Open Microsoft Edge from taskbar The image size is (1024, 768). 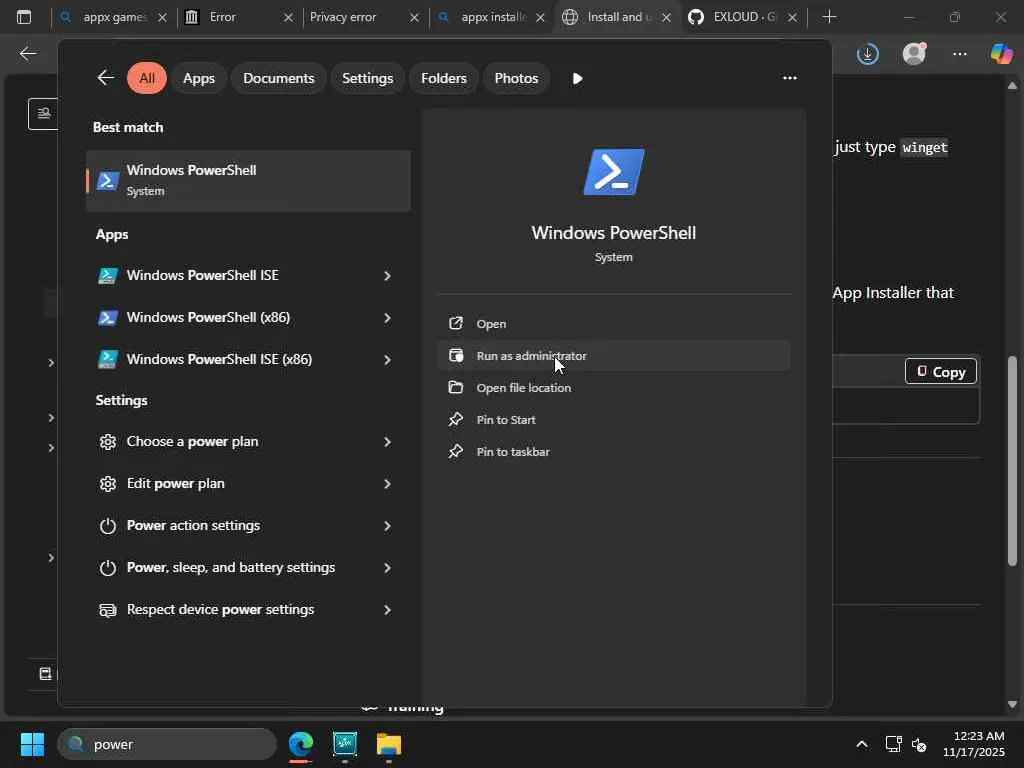(301, 744)
